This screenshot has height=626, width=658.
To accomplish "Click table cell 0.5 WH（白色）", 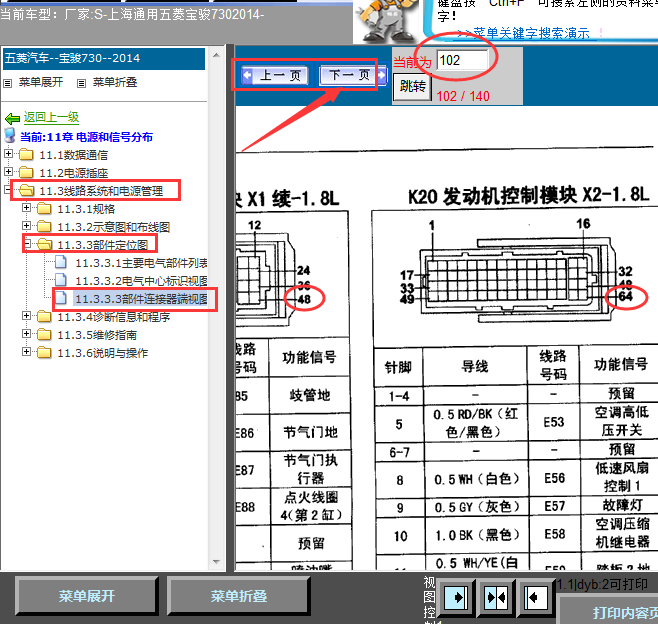I will point(476,479).
